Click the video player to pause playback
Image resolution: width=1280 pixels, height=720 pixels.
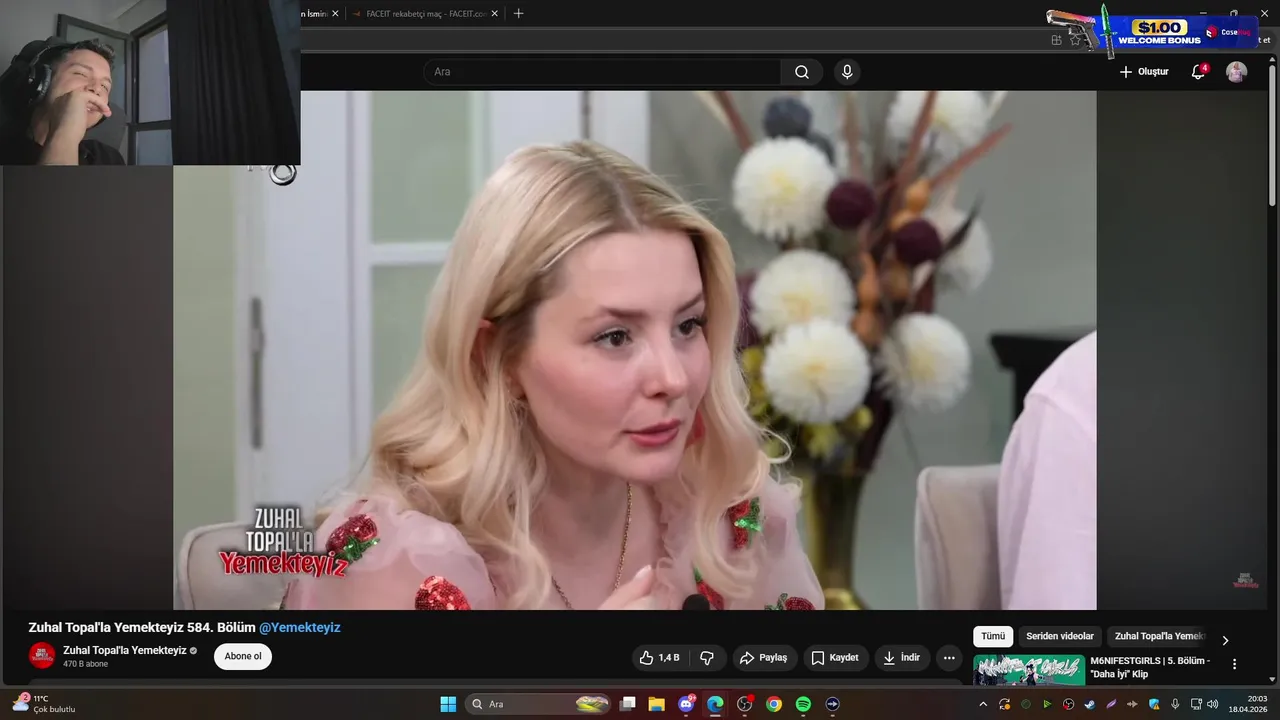tap(635, 350)
